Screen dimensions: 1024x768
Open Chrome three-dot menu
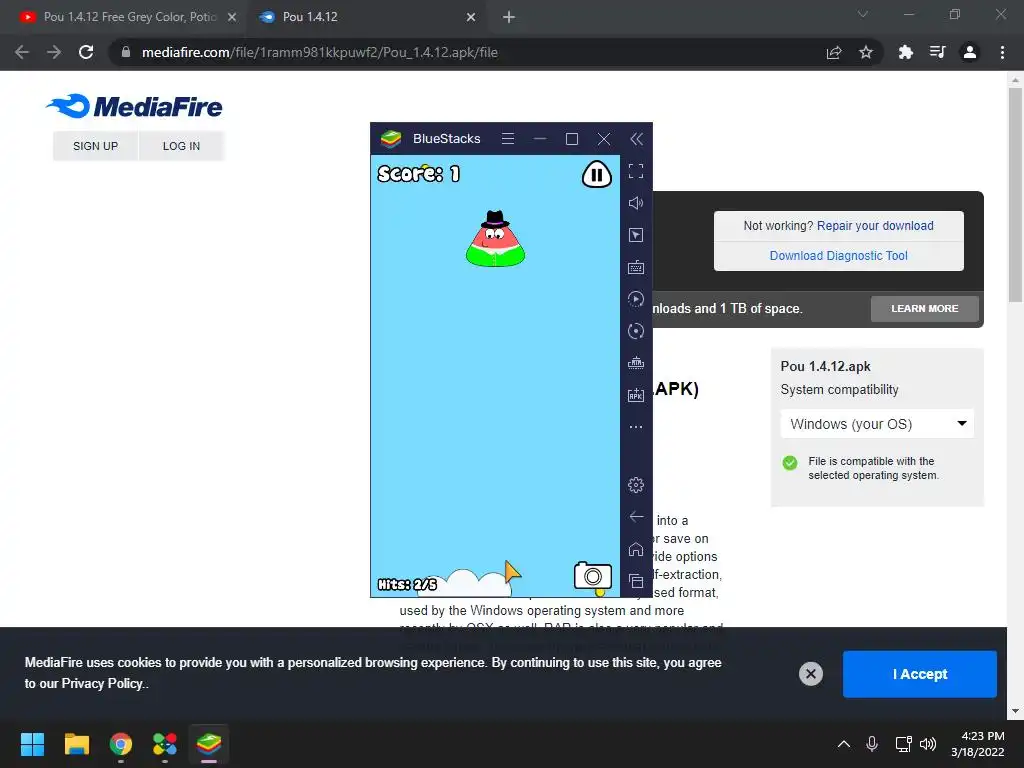click(x=1002, y=52)
